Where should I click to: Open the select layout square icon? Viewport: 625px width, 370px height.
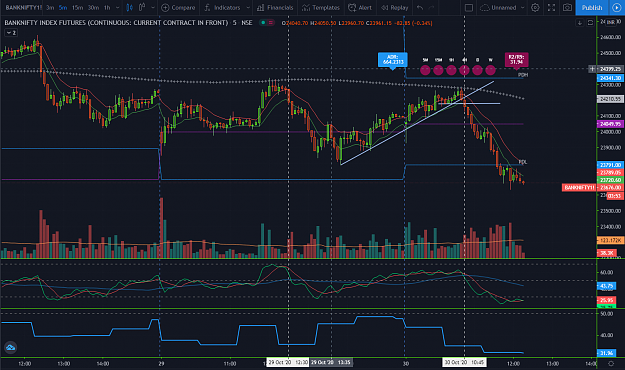(x=469, y=8)
